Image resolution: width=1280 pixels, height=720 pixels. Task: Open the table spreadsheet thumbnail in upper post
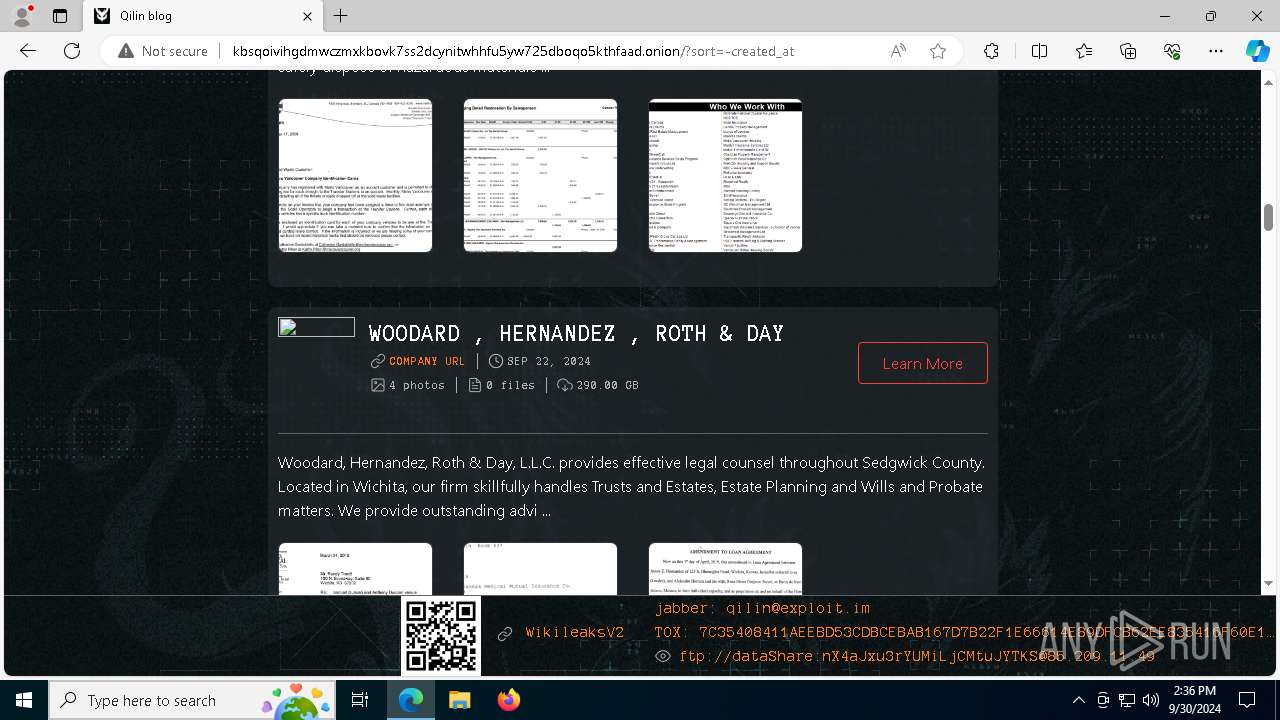540,175
